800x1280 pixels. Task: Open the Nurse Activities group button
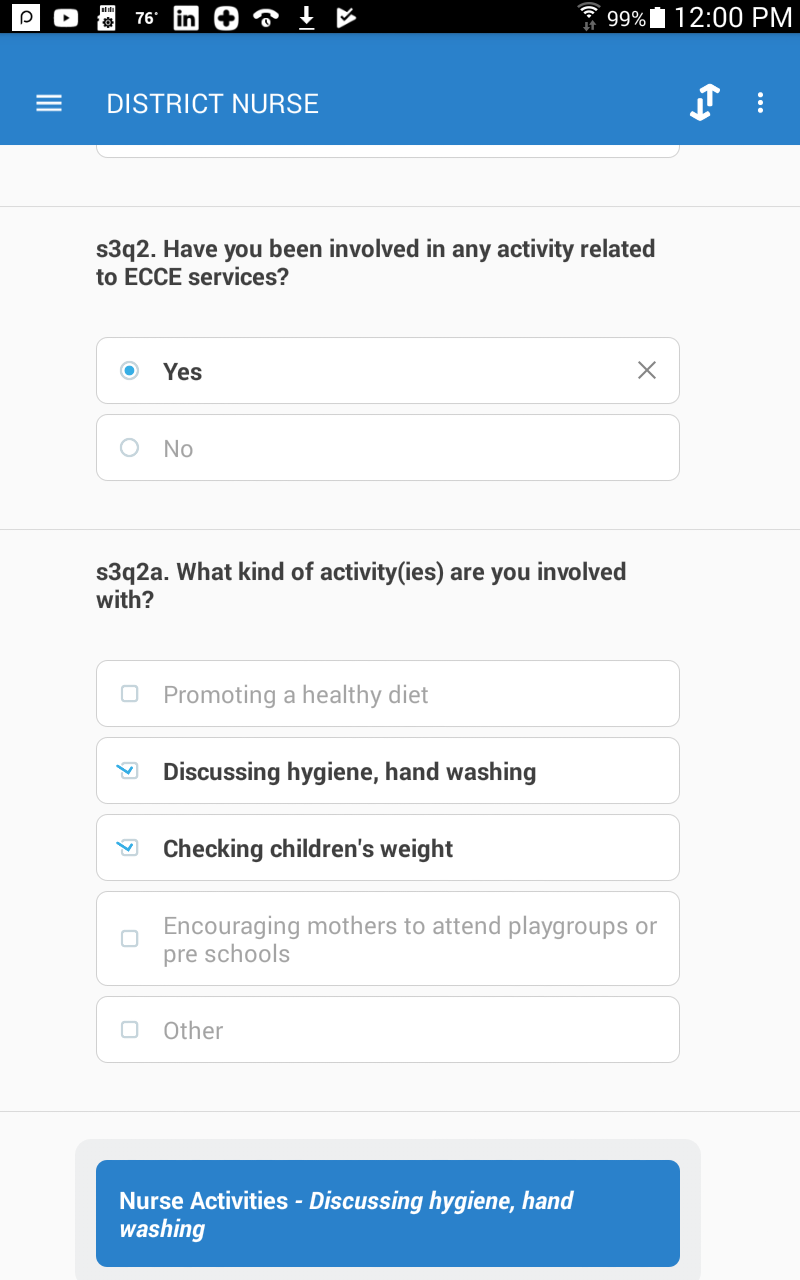(x=388, y=1213)
